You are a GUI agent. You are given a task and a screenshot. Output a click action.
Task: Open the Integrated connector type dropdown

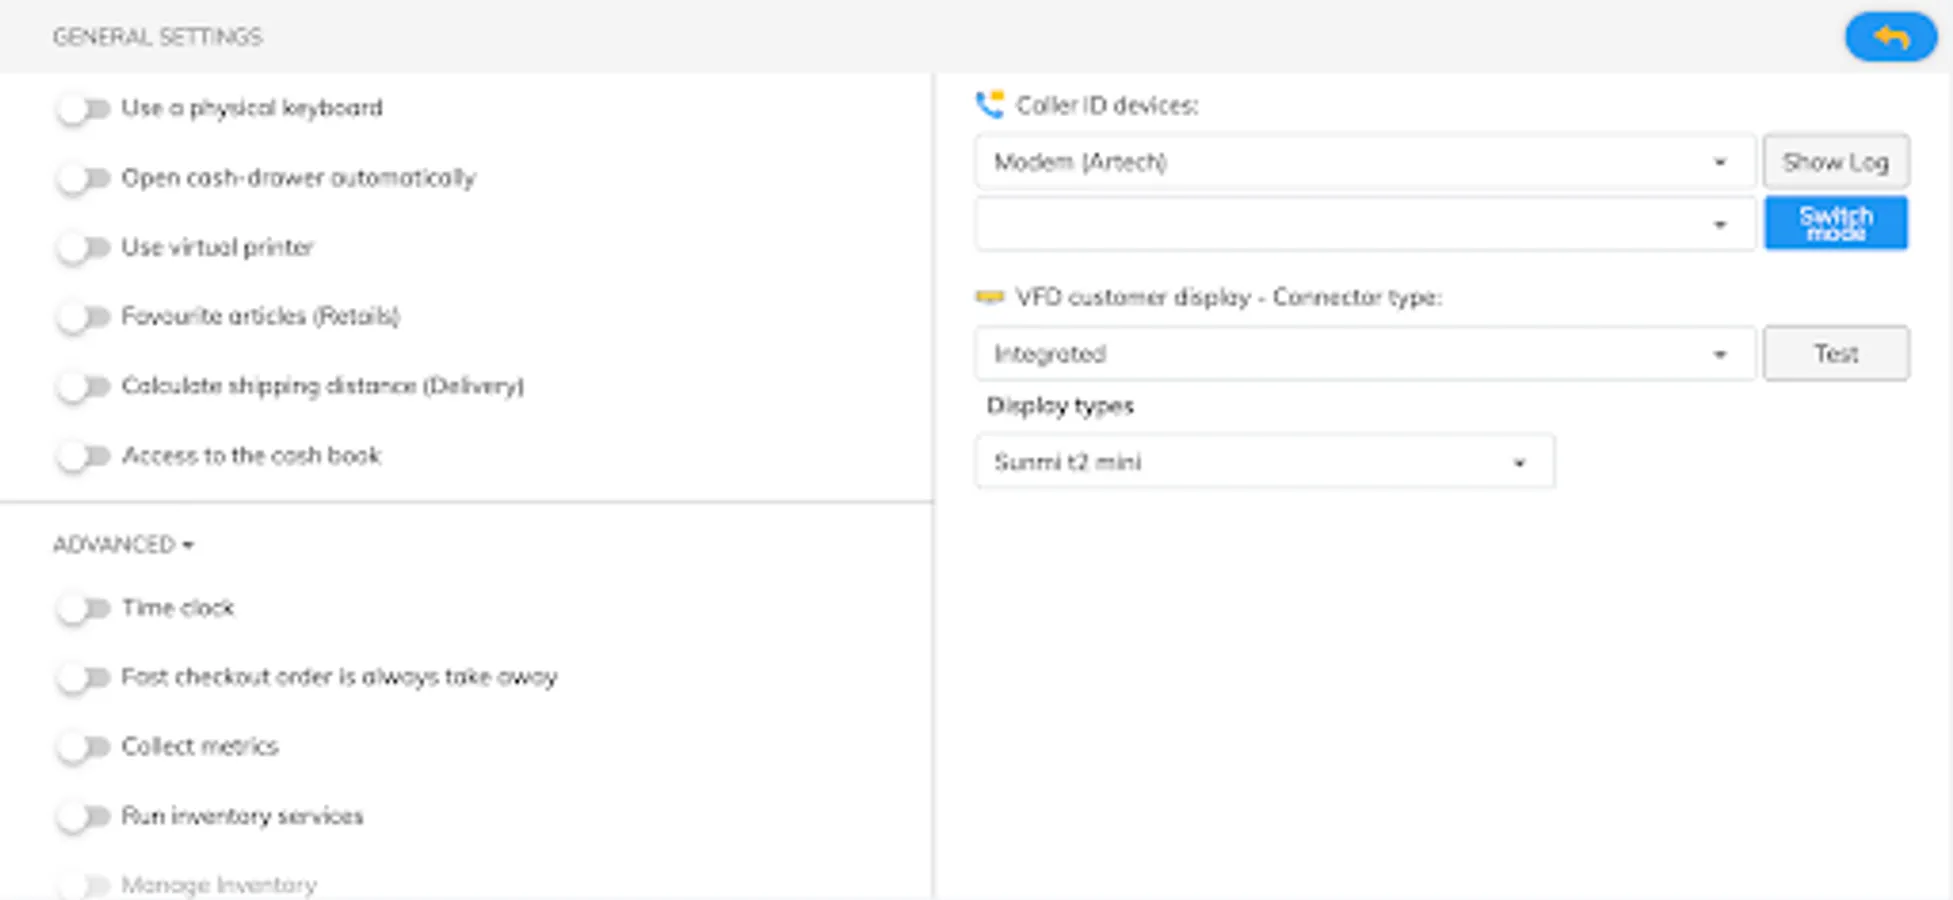tap(1364, 354)
